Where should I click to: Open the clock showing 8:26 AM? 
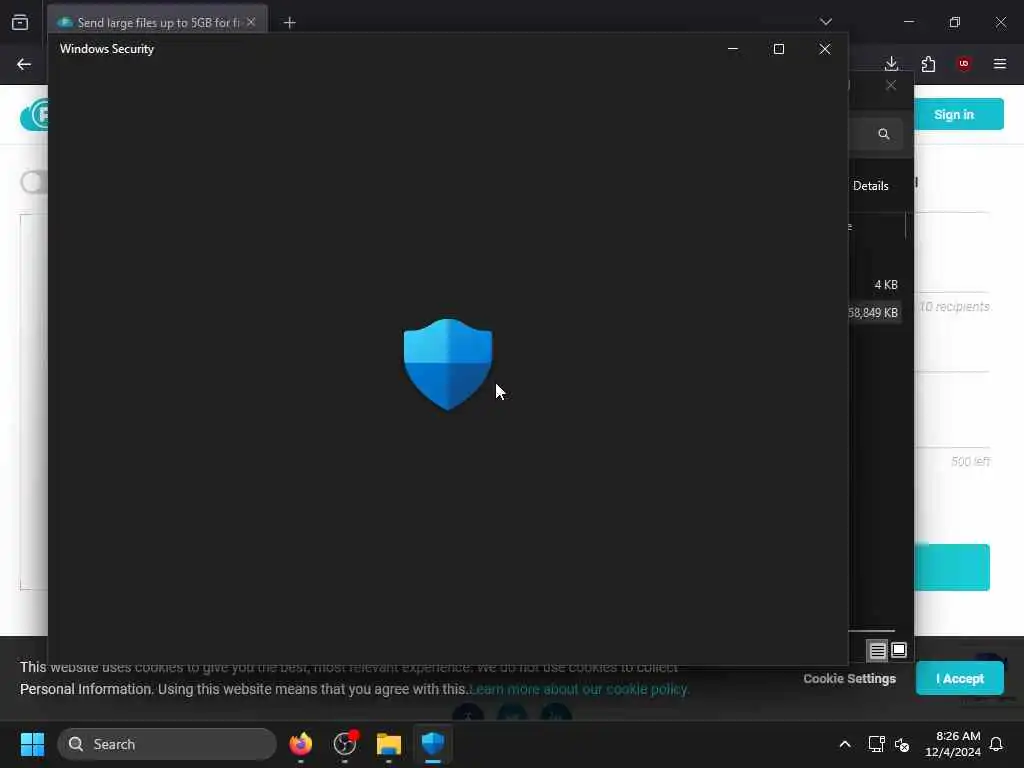point(953,744)
